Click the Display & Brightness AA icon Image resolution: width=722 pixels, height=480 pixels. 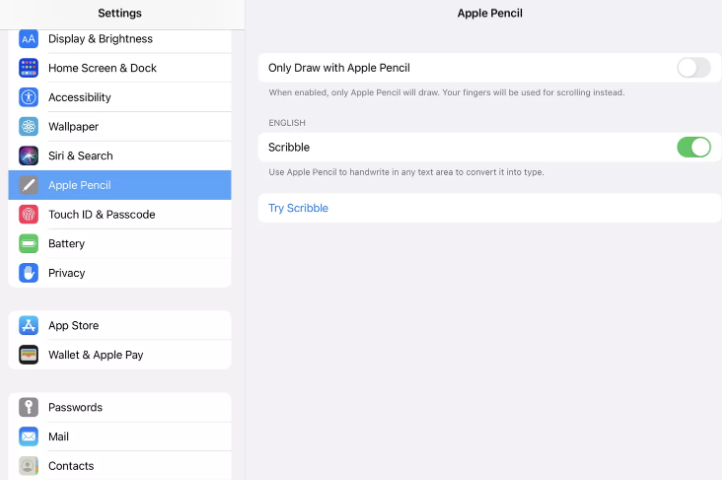[x=29, y=39]
